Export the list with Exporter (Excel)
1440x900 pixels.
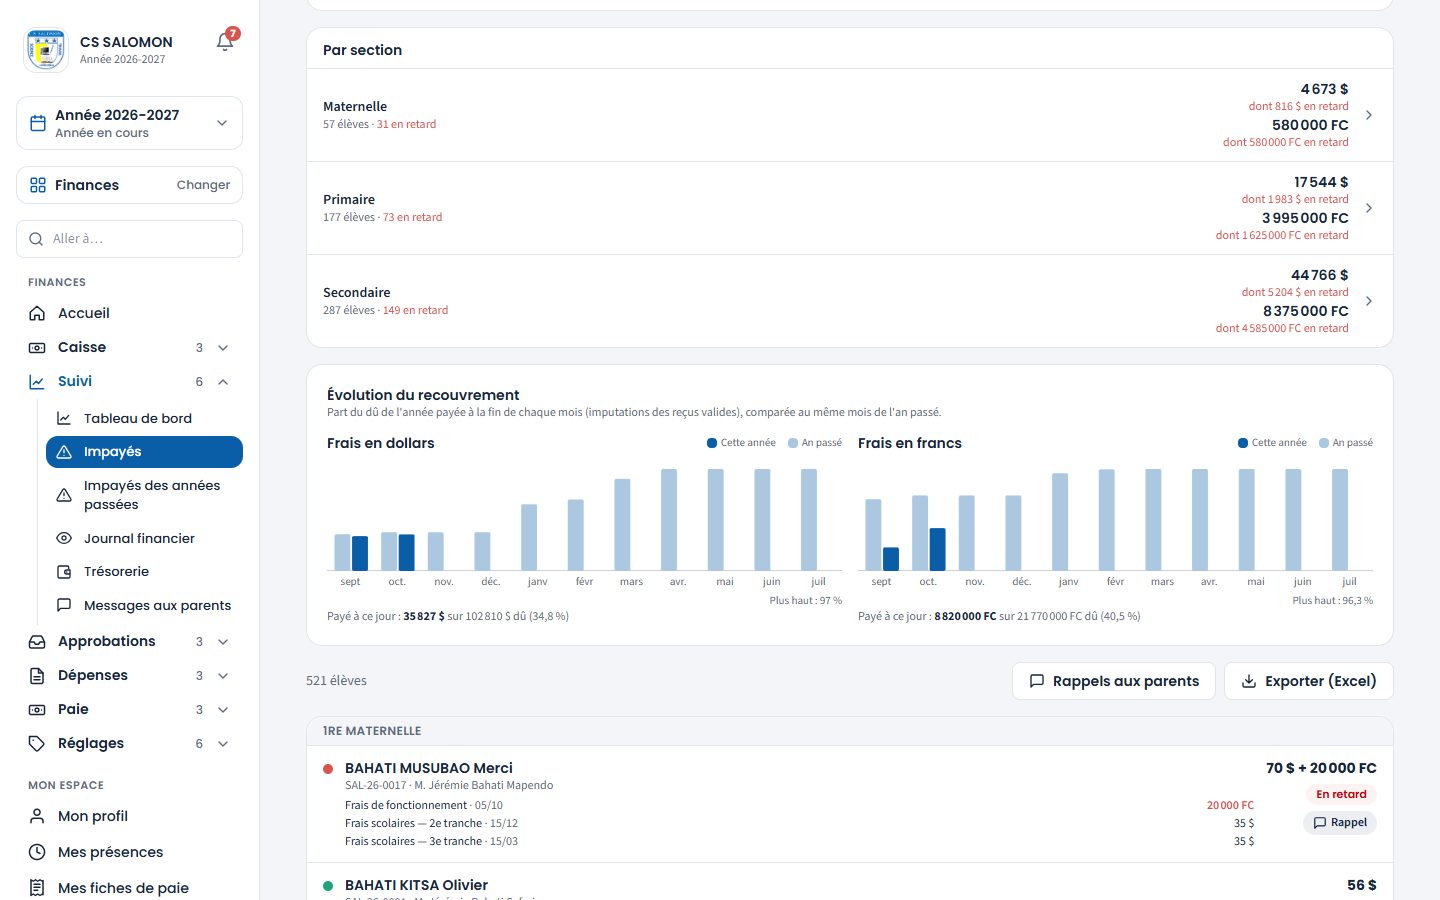[1308, 681]
